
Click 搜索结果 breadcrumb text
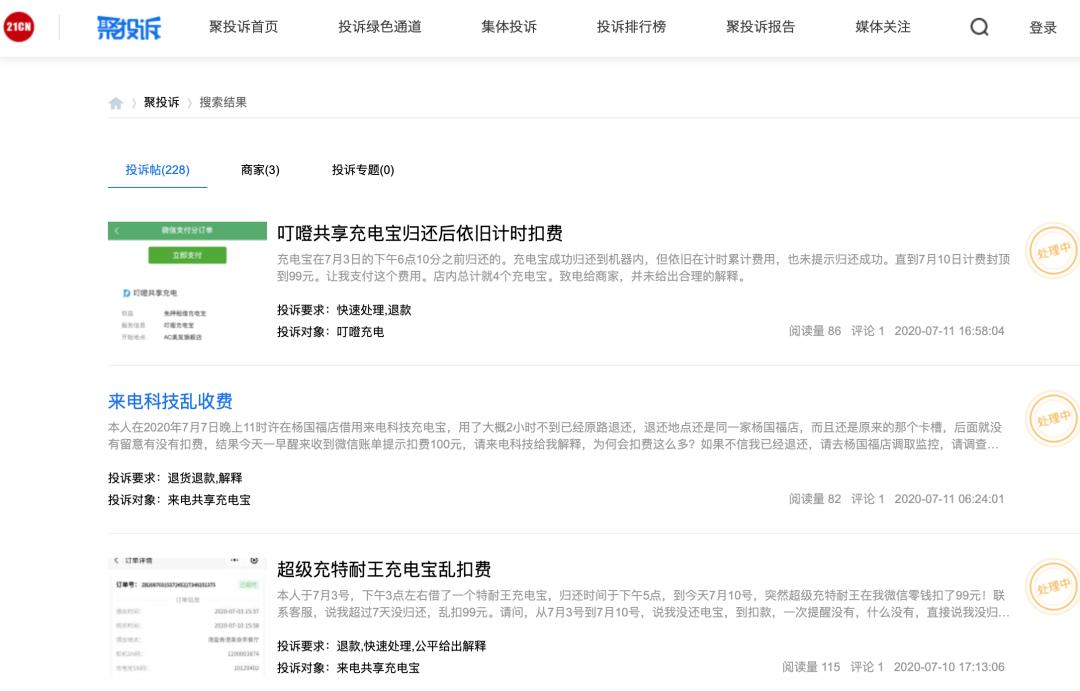(x=223, y=103)
